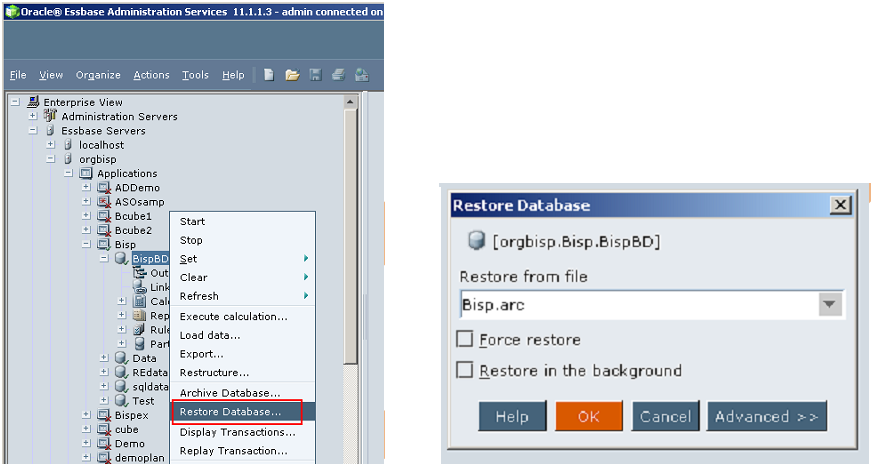871x464 pixels.
Task: Choose Archive Database from context menu
Action: pyautogui.click(x=243, y=393)
